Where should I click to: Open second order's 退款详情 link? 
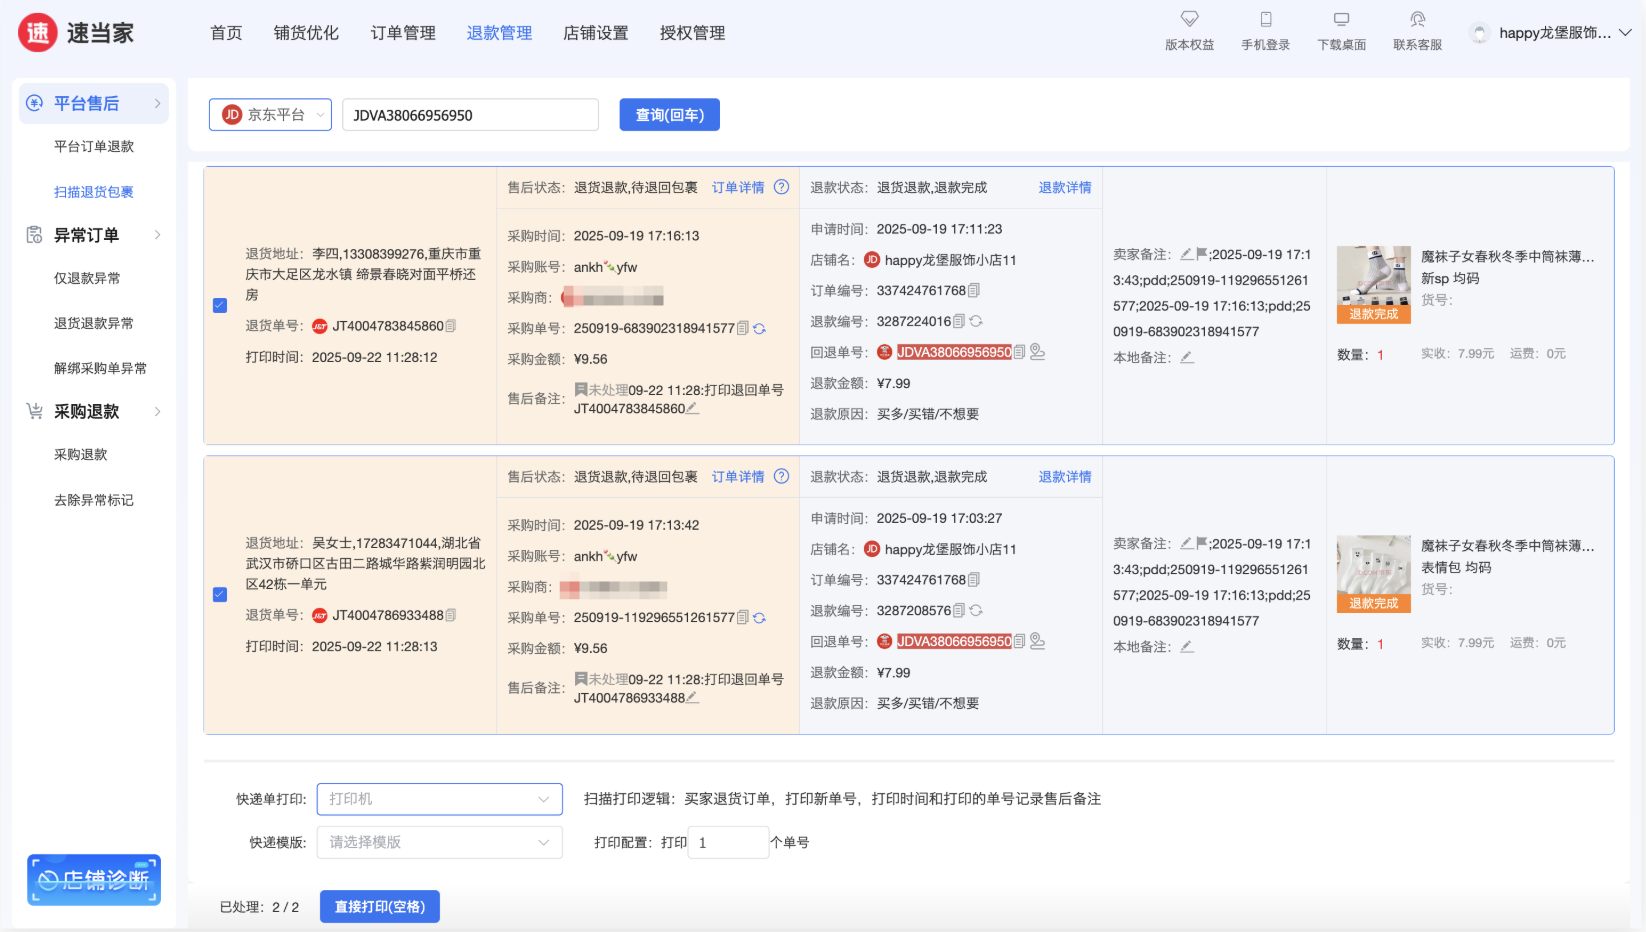tap(1064, 477)
